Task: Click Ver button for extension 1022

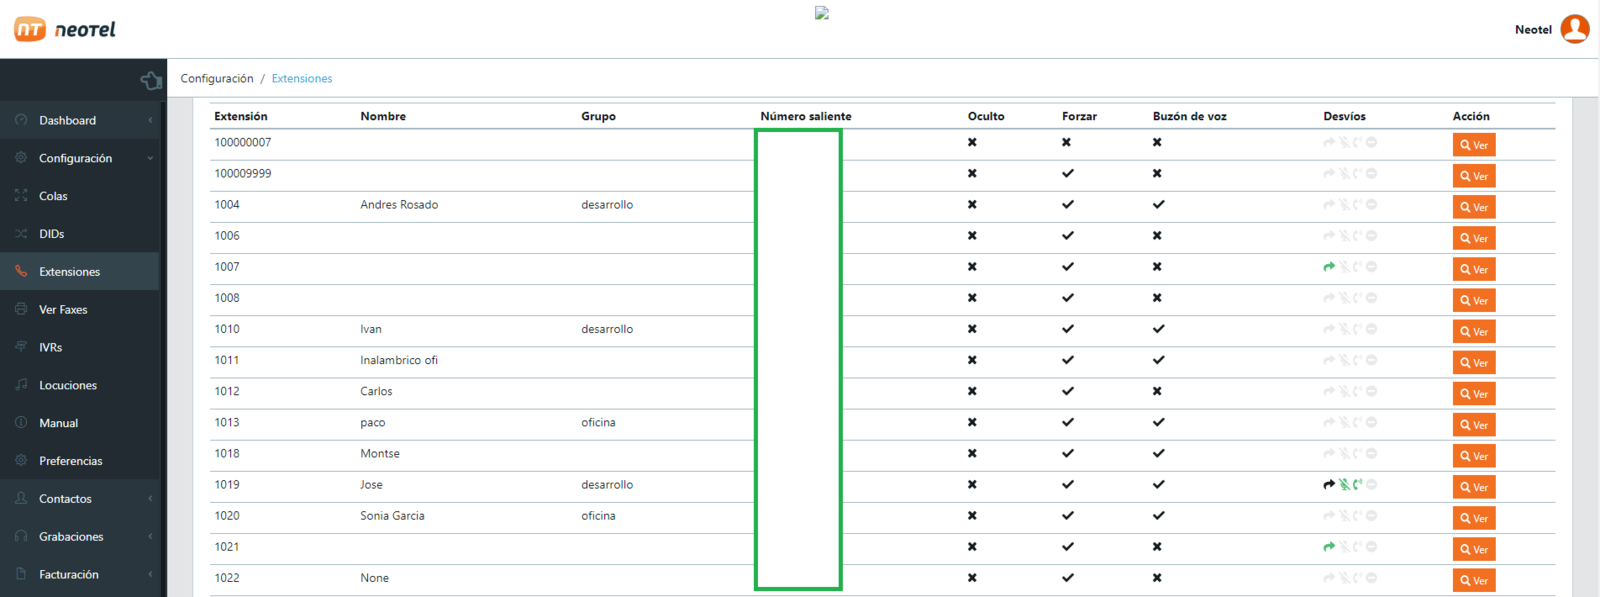Action: point(1474,580)
